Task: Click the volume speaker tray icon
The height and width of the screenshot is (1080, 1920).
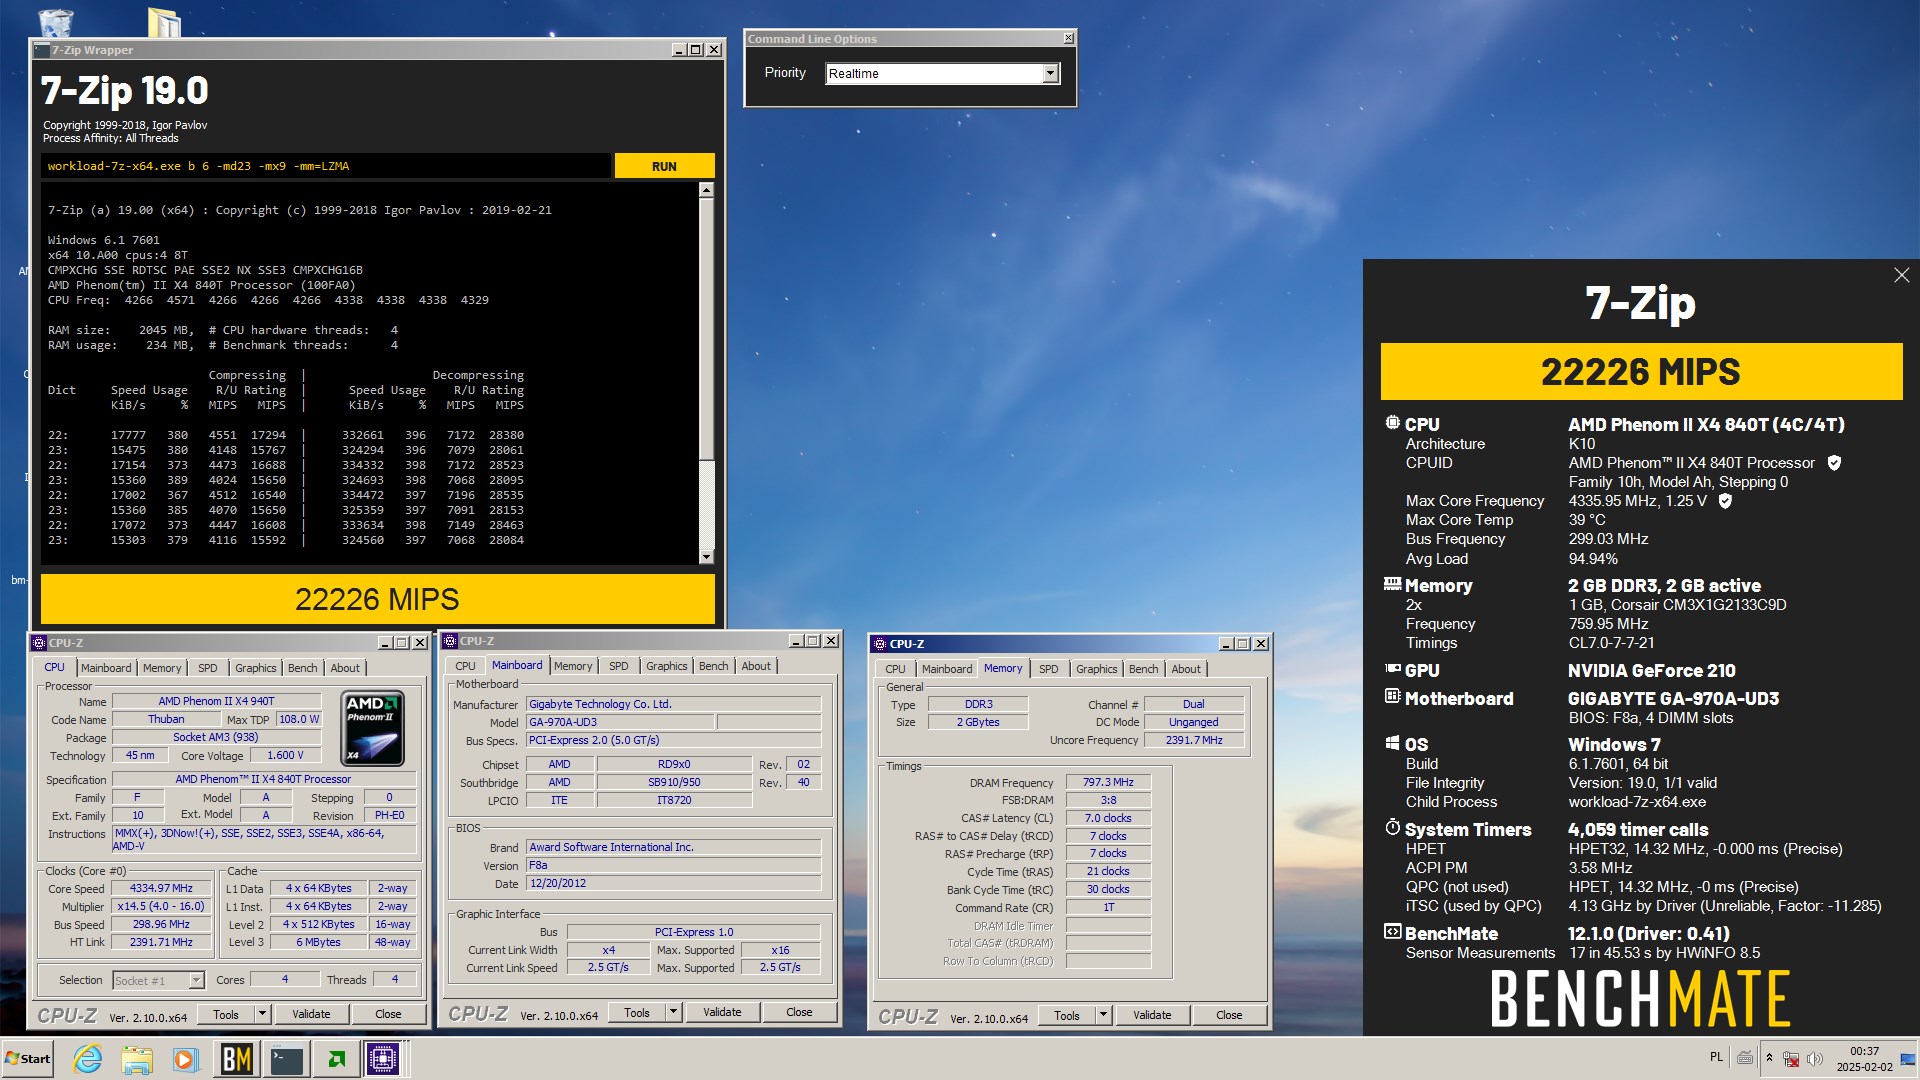Action: tap(1815, 1058)
